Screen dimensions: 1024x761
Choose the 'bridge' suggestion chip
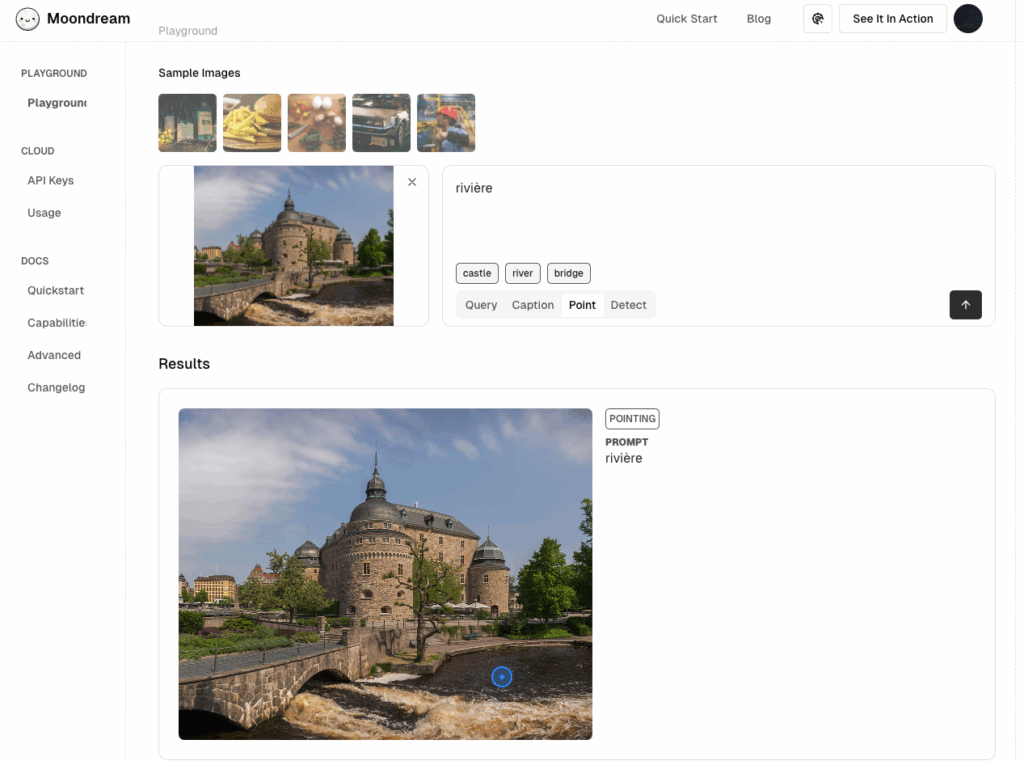[x=568, y=273]
